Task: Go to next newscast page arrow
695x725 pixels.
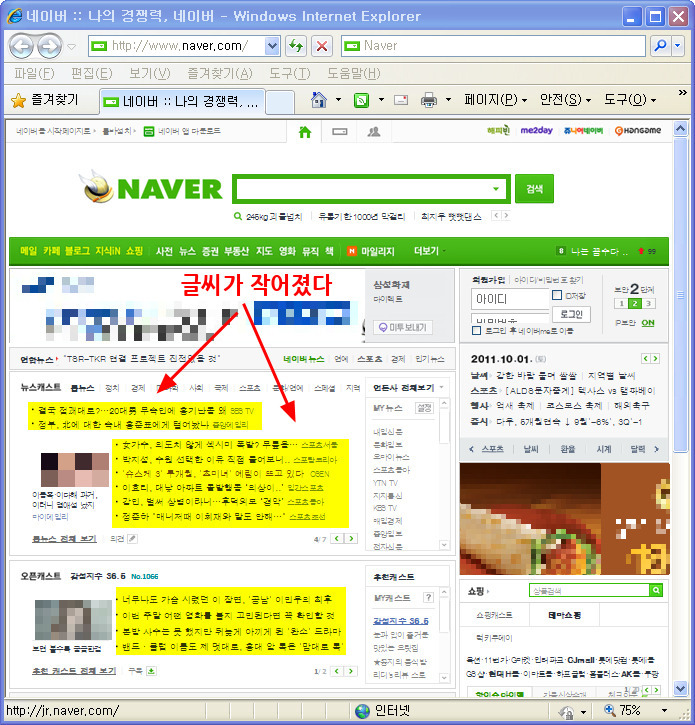Action: [x=351, y=539]
